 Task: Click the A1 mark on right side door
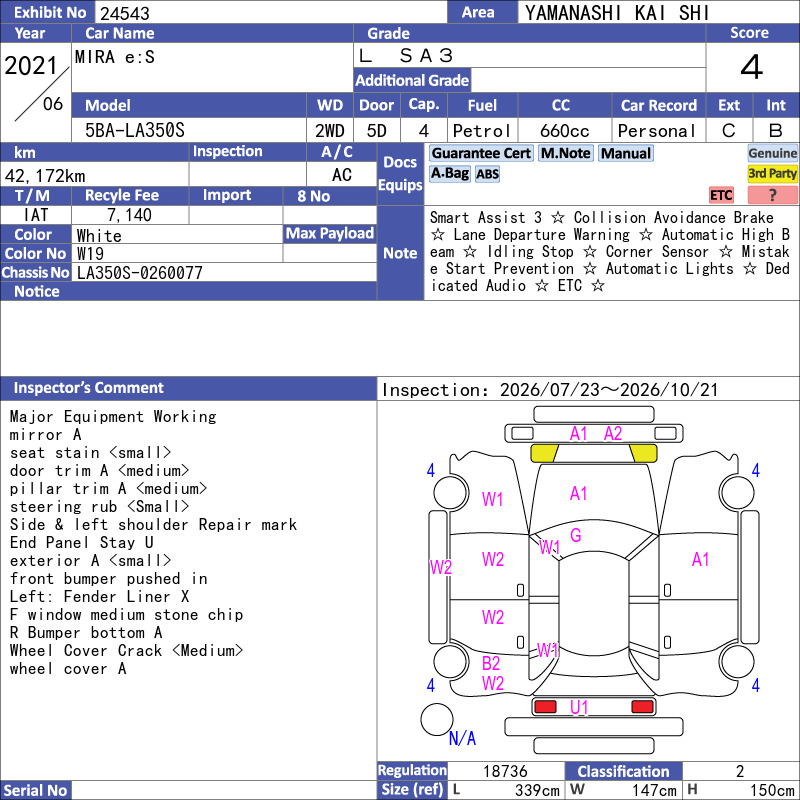coord(701,559)
